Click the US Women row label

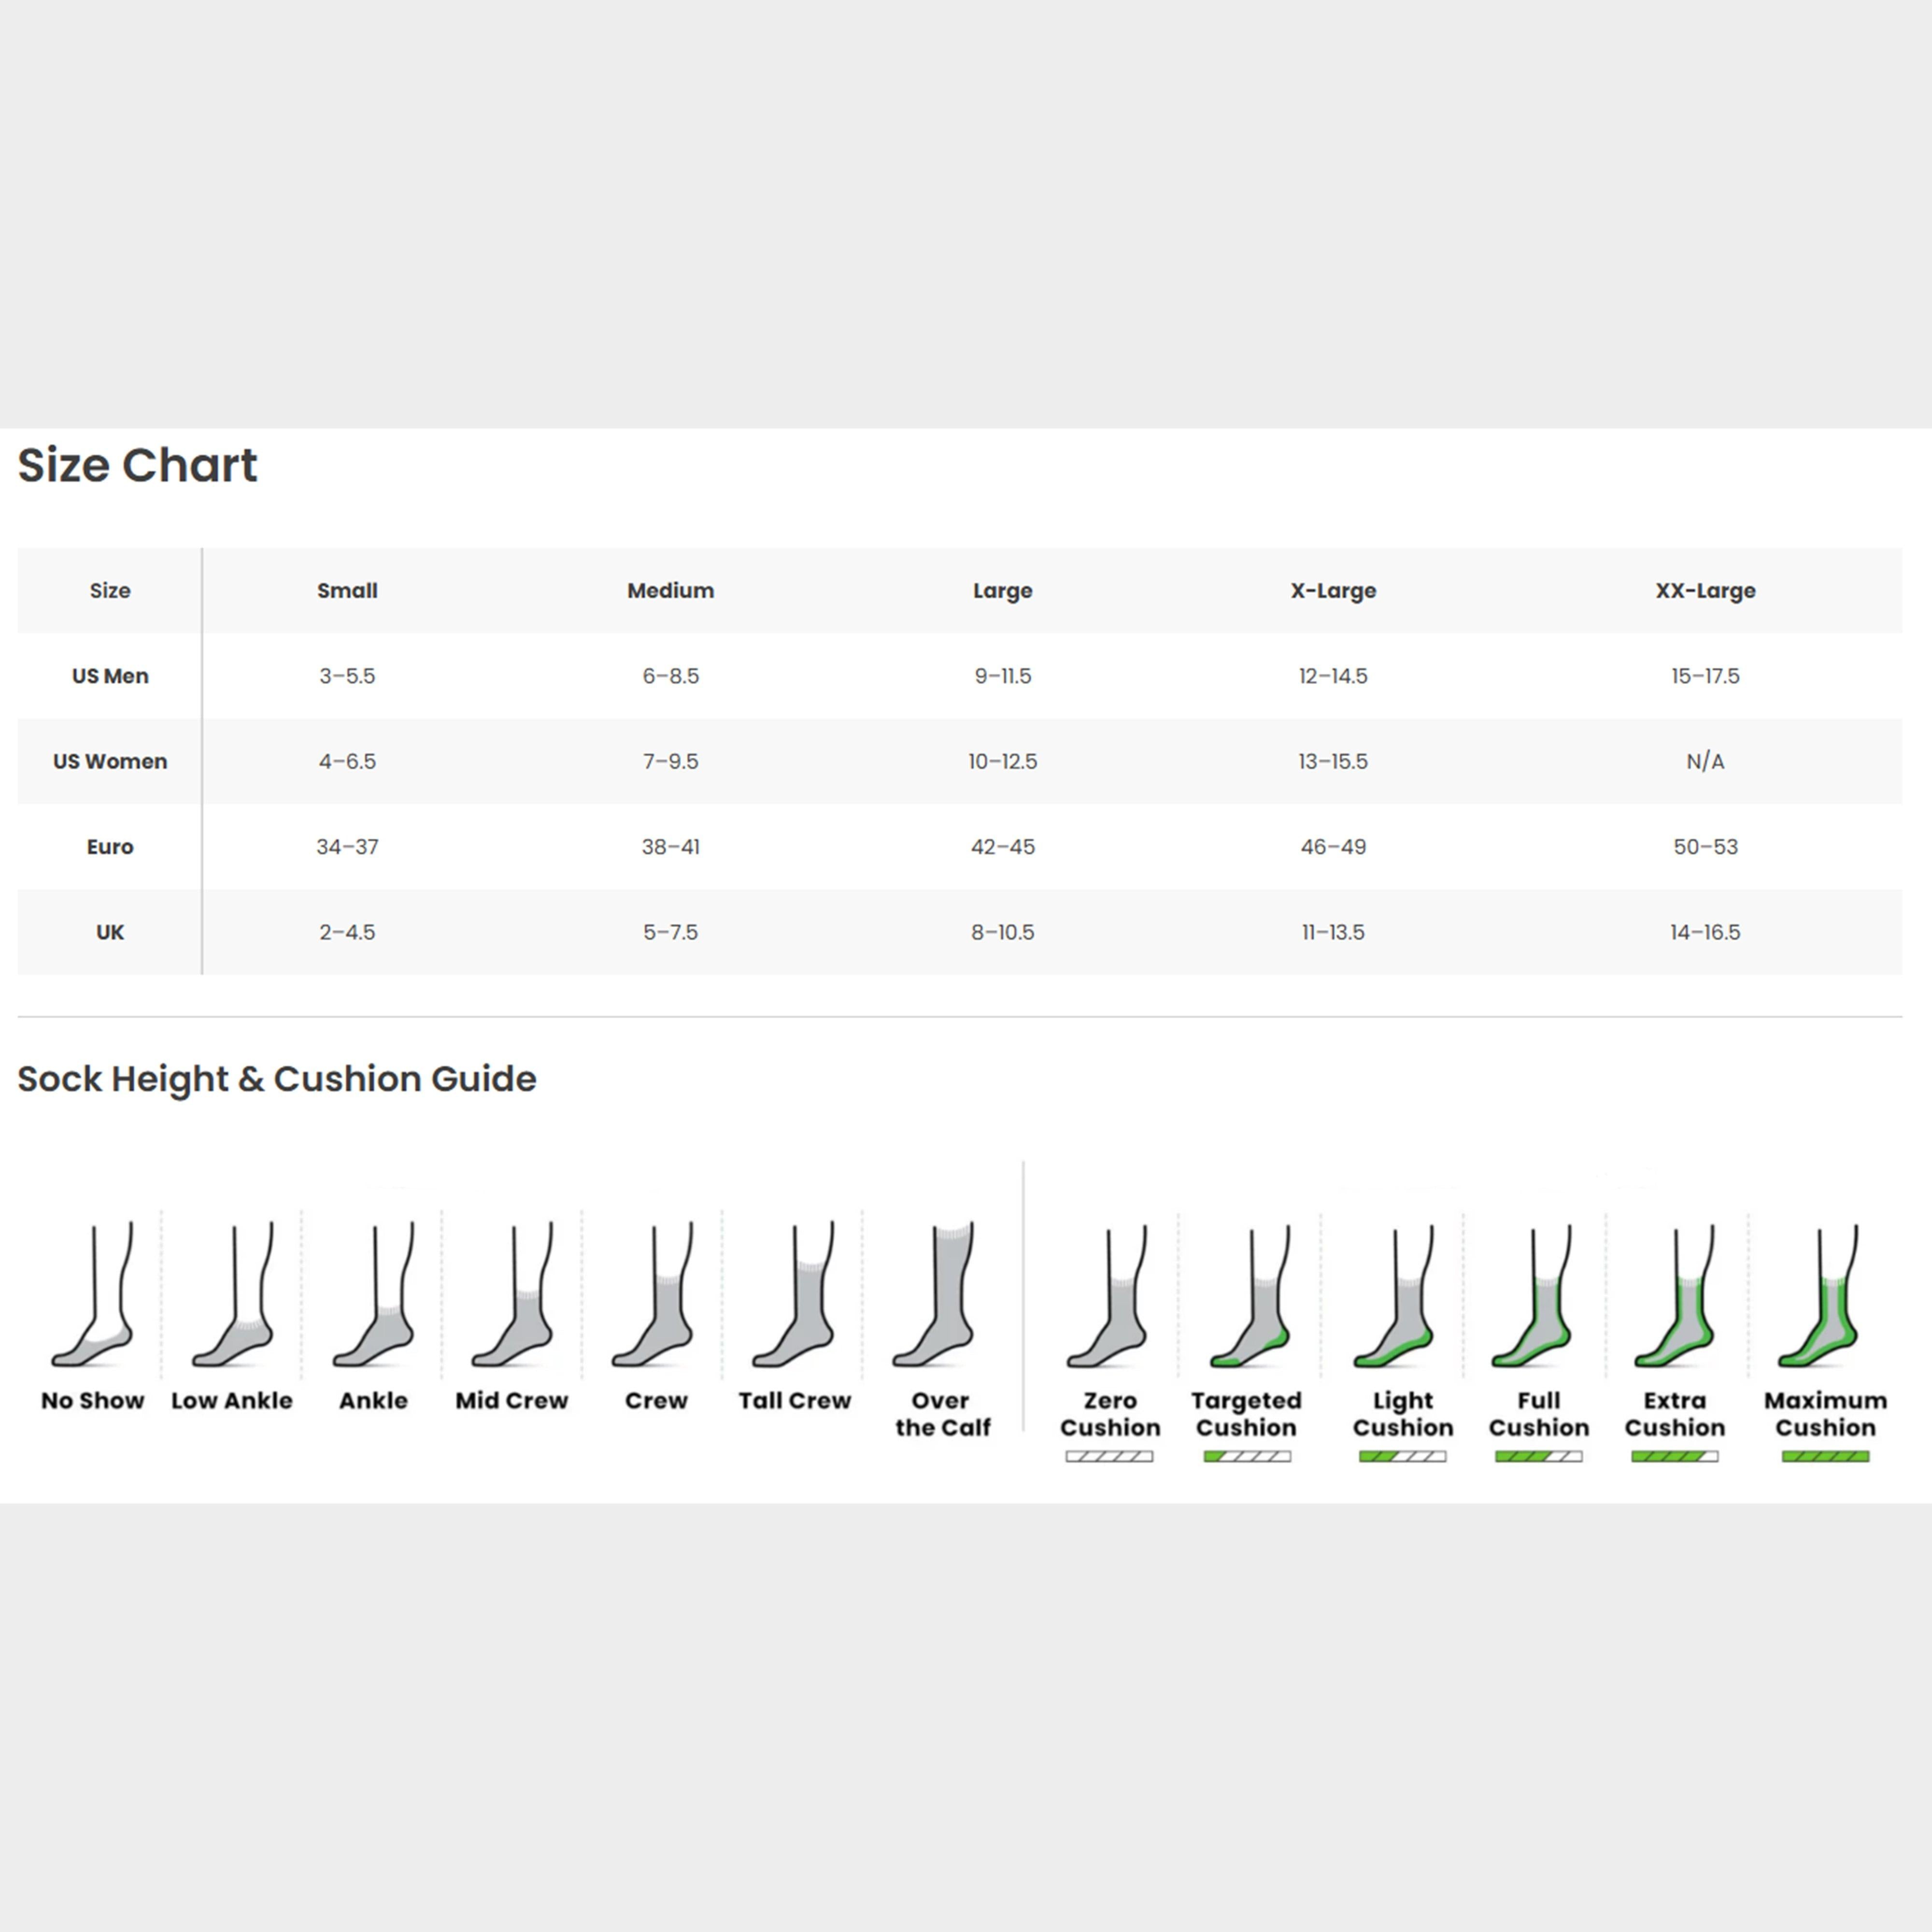click(110, 761)
